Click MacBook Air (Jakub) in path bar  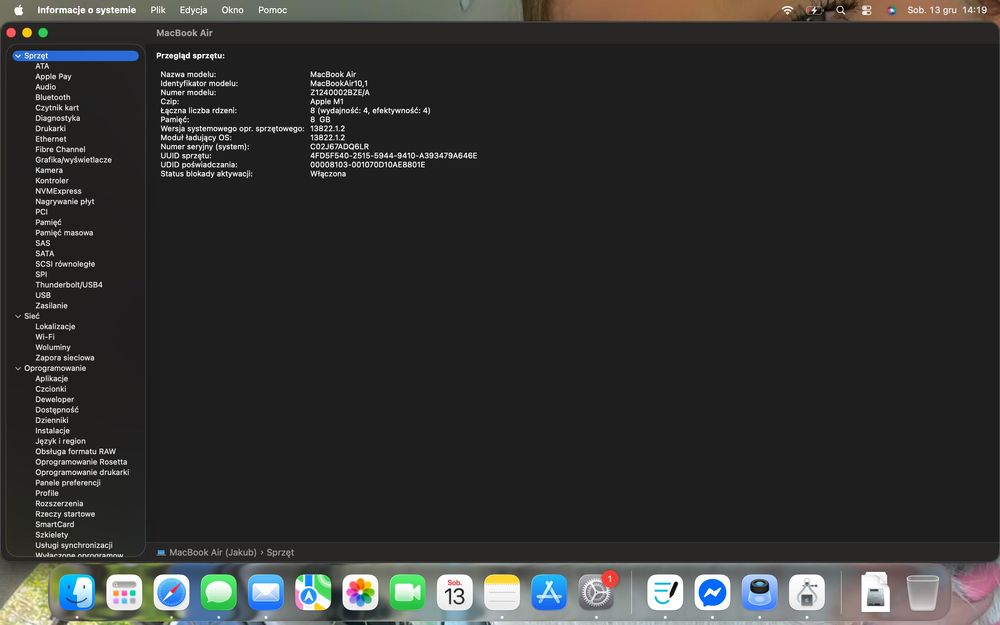[213, 552]
